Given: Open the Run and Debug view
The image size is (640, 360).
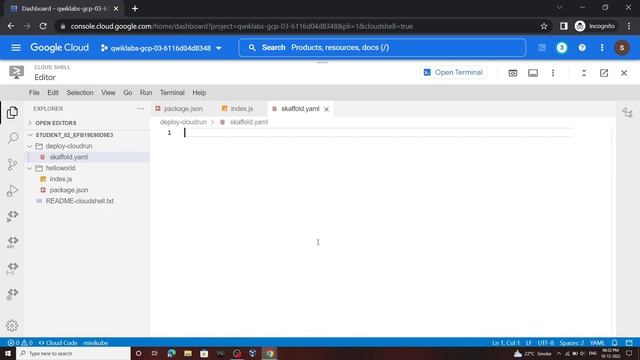Looking at the screenshot, I should (x=12, y=191).
